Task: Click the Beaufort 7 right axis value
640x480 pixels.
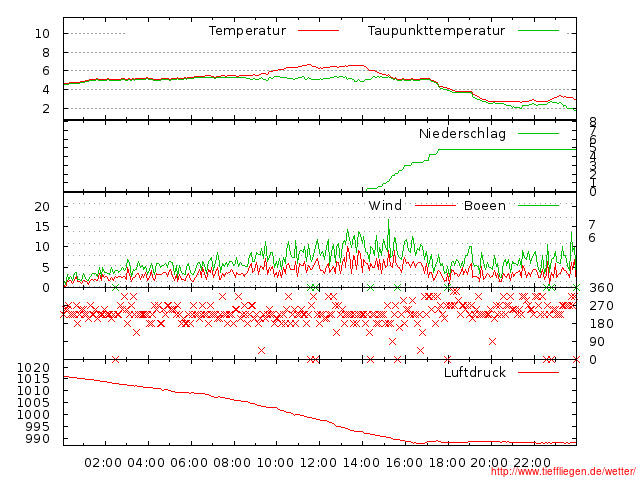Action: coord(592,224)
